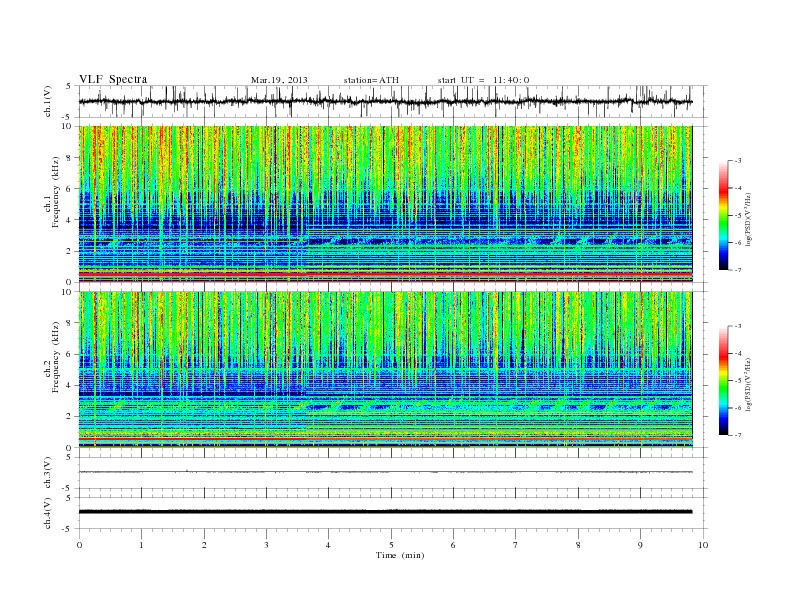Click time axis tick label "10"
Viewport: 792px width, 612px height.
tap(703, 545)
